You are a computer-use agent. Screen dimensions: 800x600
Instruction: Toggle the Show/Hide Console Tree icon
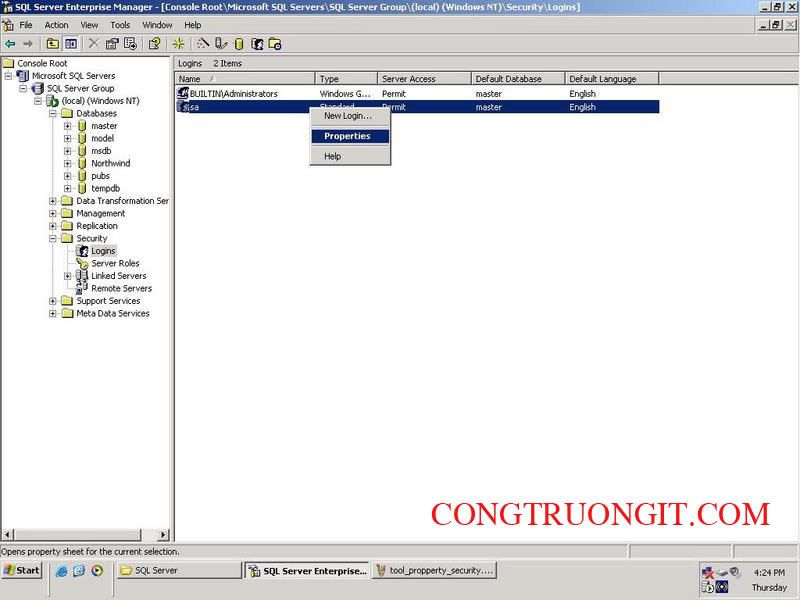click(x=71, y=44)
